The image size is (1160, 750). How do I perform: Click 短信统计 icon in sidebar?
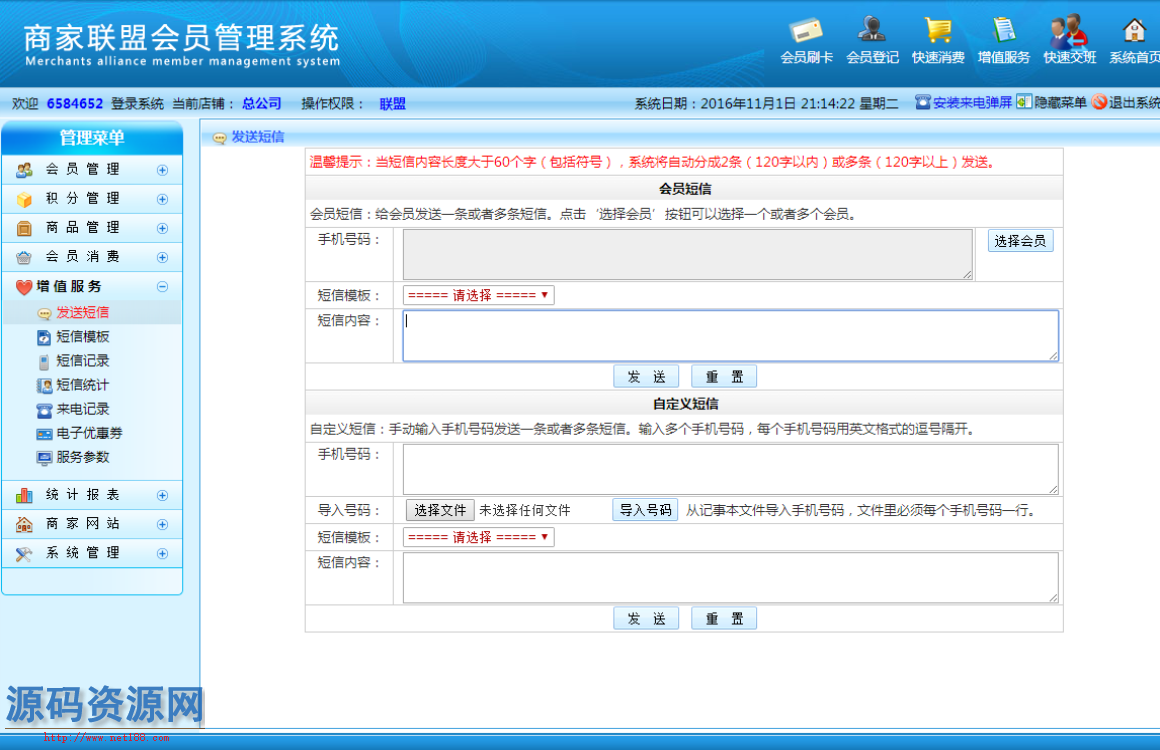coord(44,385)
